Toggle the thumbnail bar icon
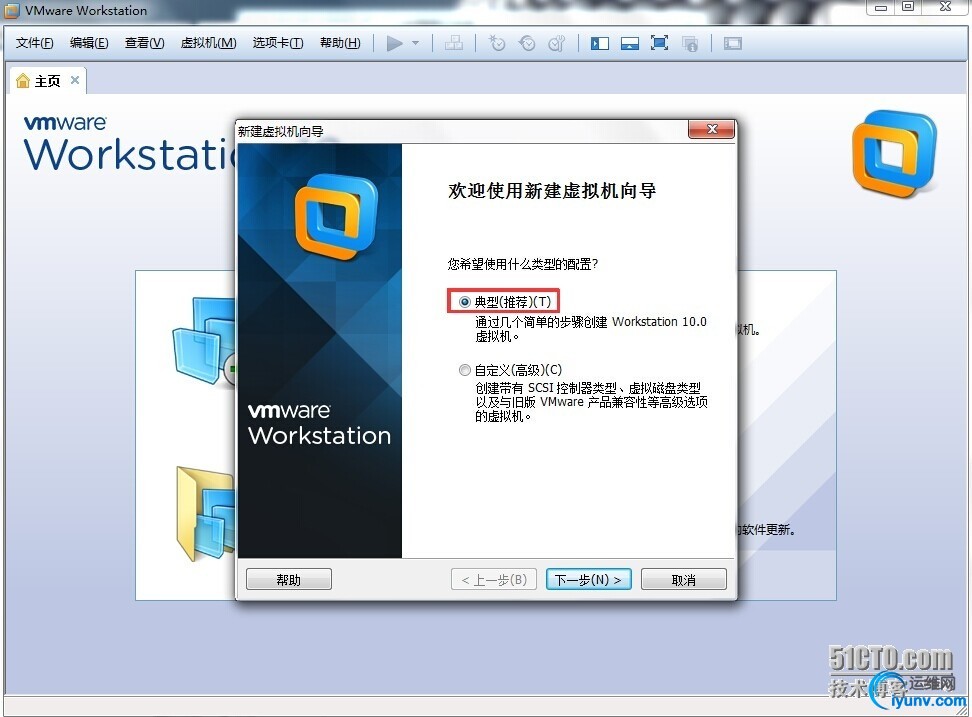This screenshot has width=972, height=717. (630, 43)
